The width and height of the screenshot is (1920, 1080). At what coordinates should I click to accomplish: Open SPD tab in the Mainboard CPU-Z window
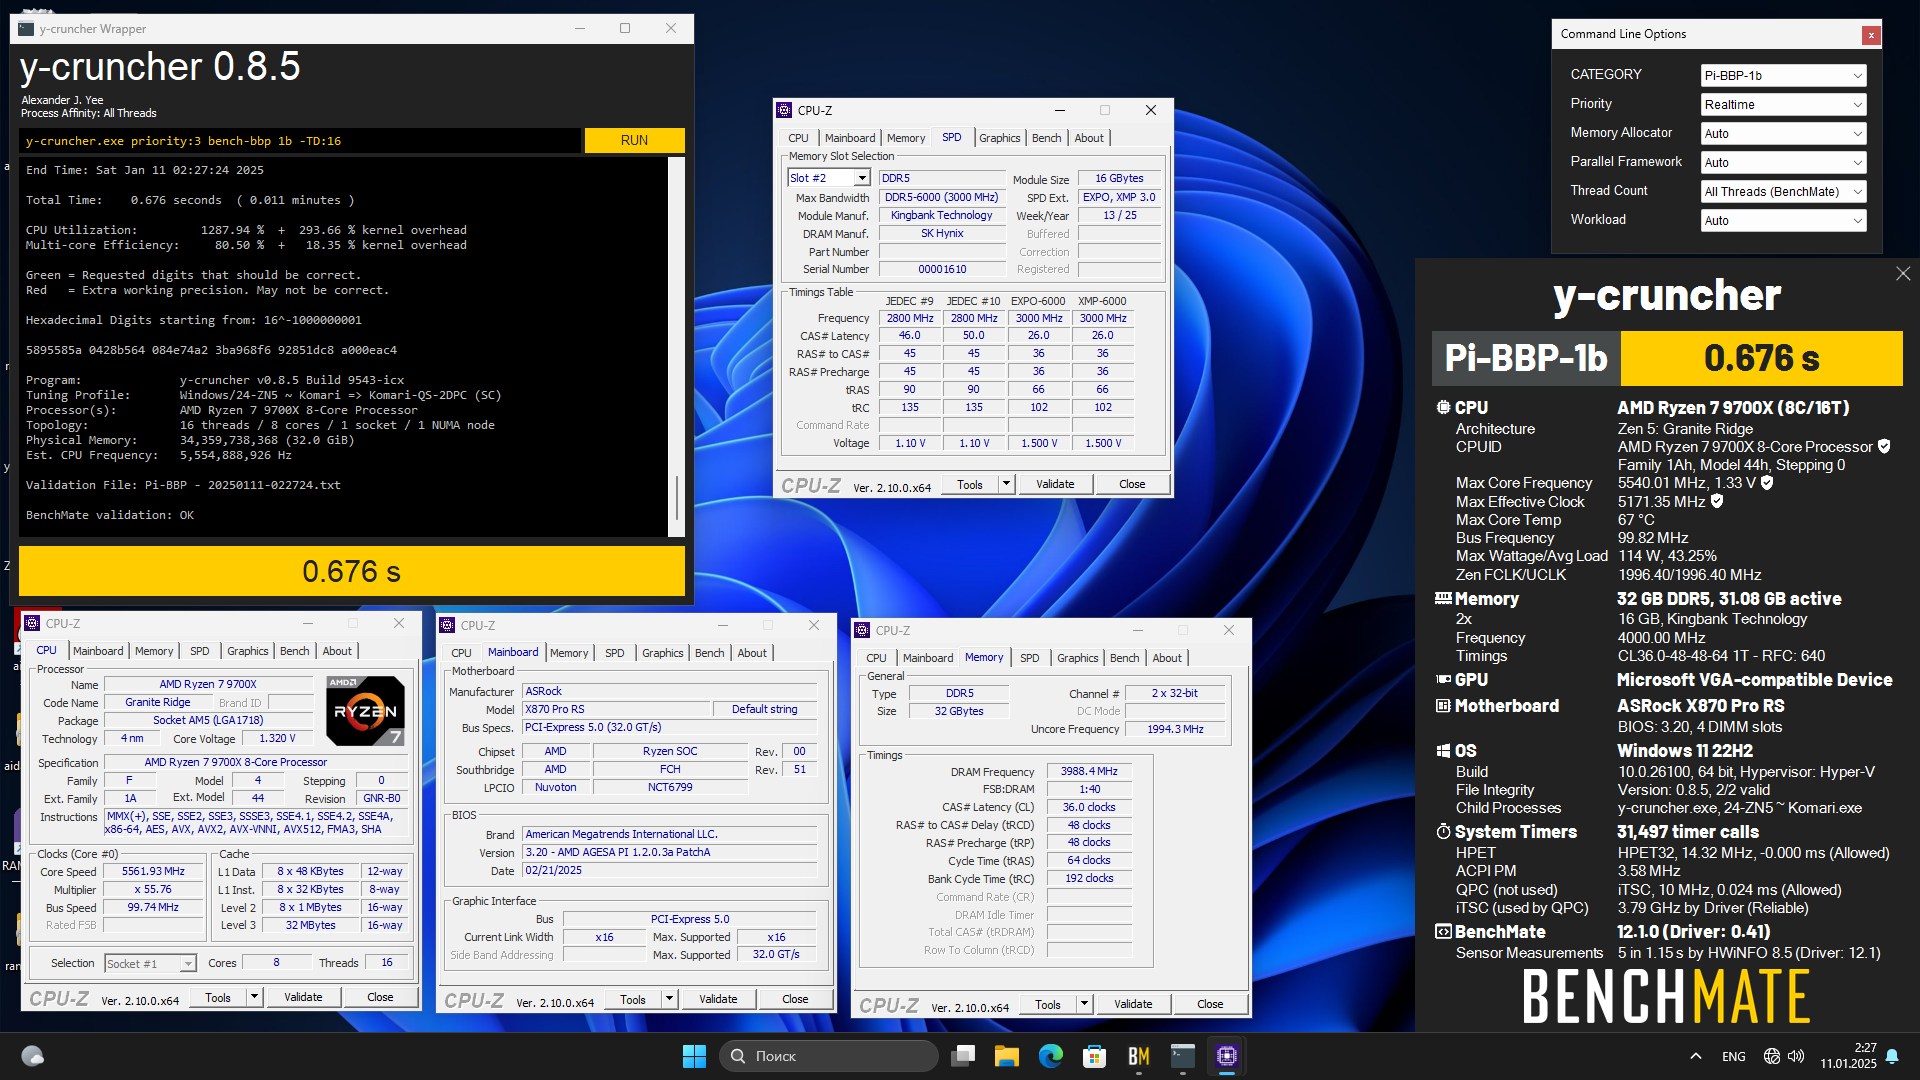click(x=614, y=653)
